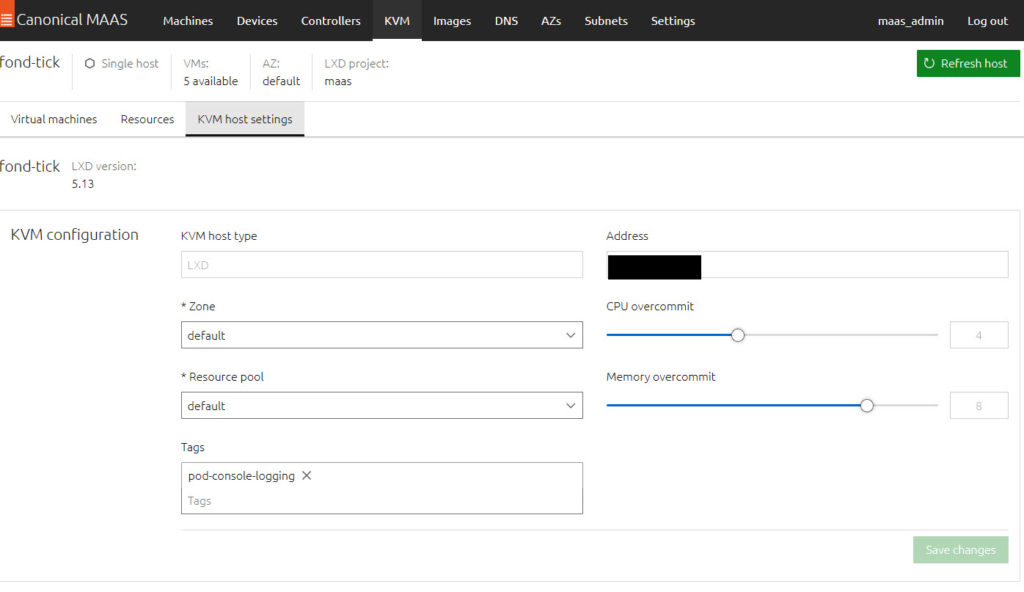Viewport: 1024px width, 592px height.
Task: Click the Memory overcommit value field
Action: 979,406
